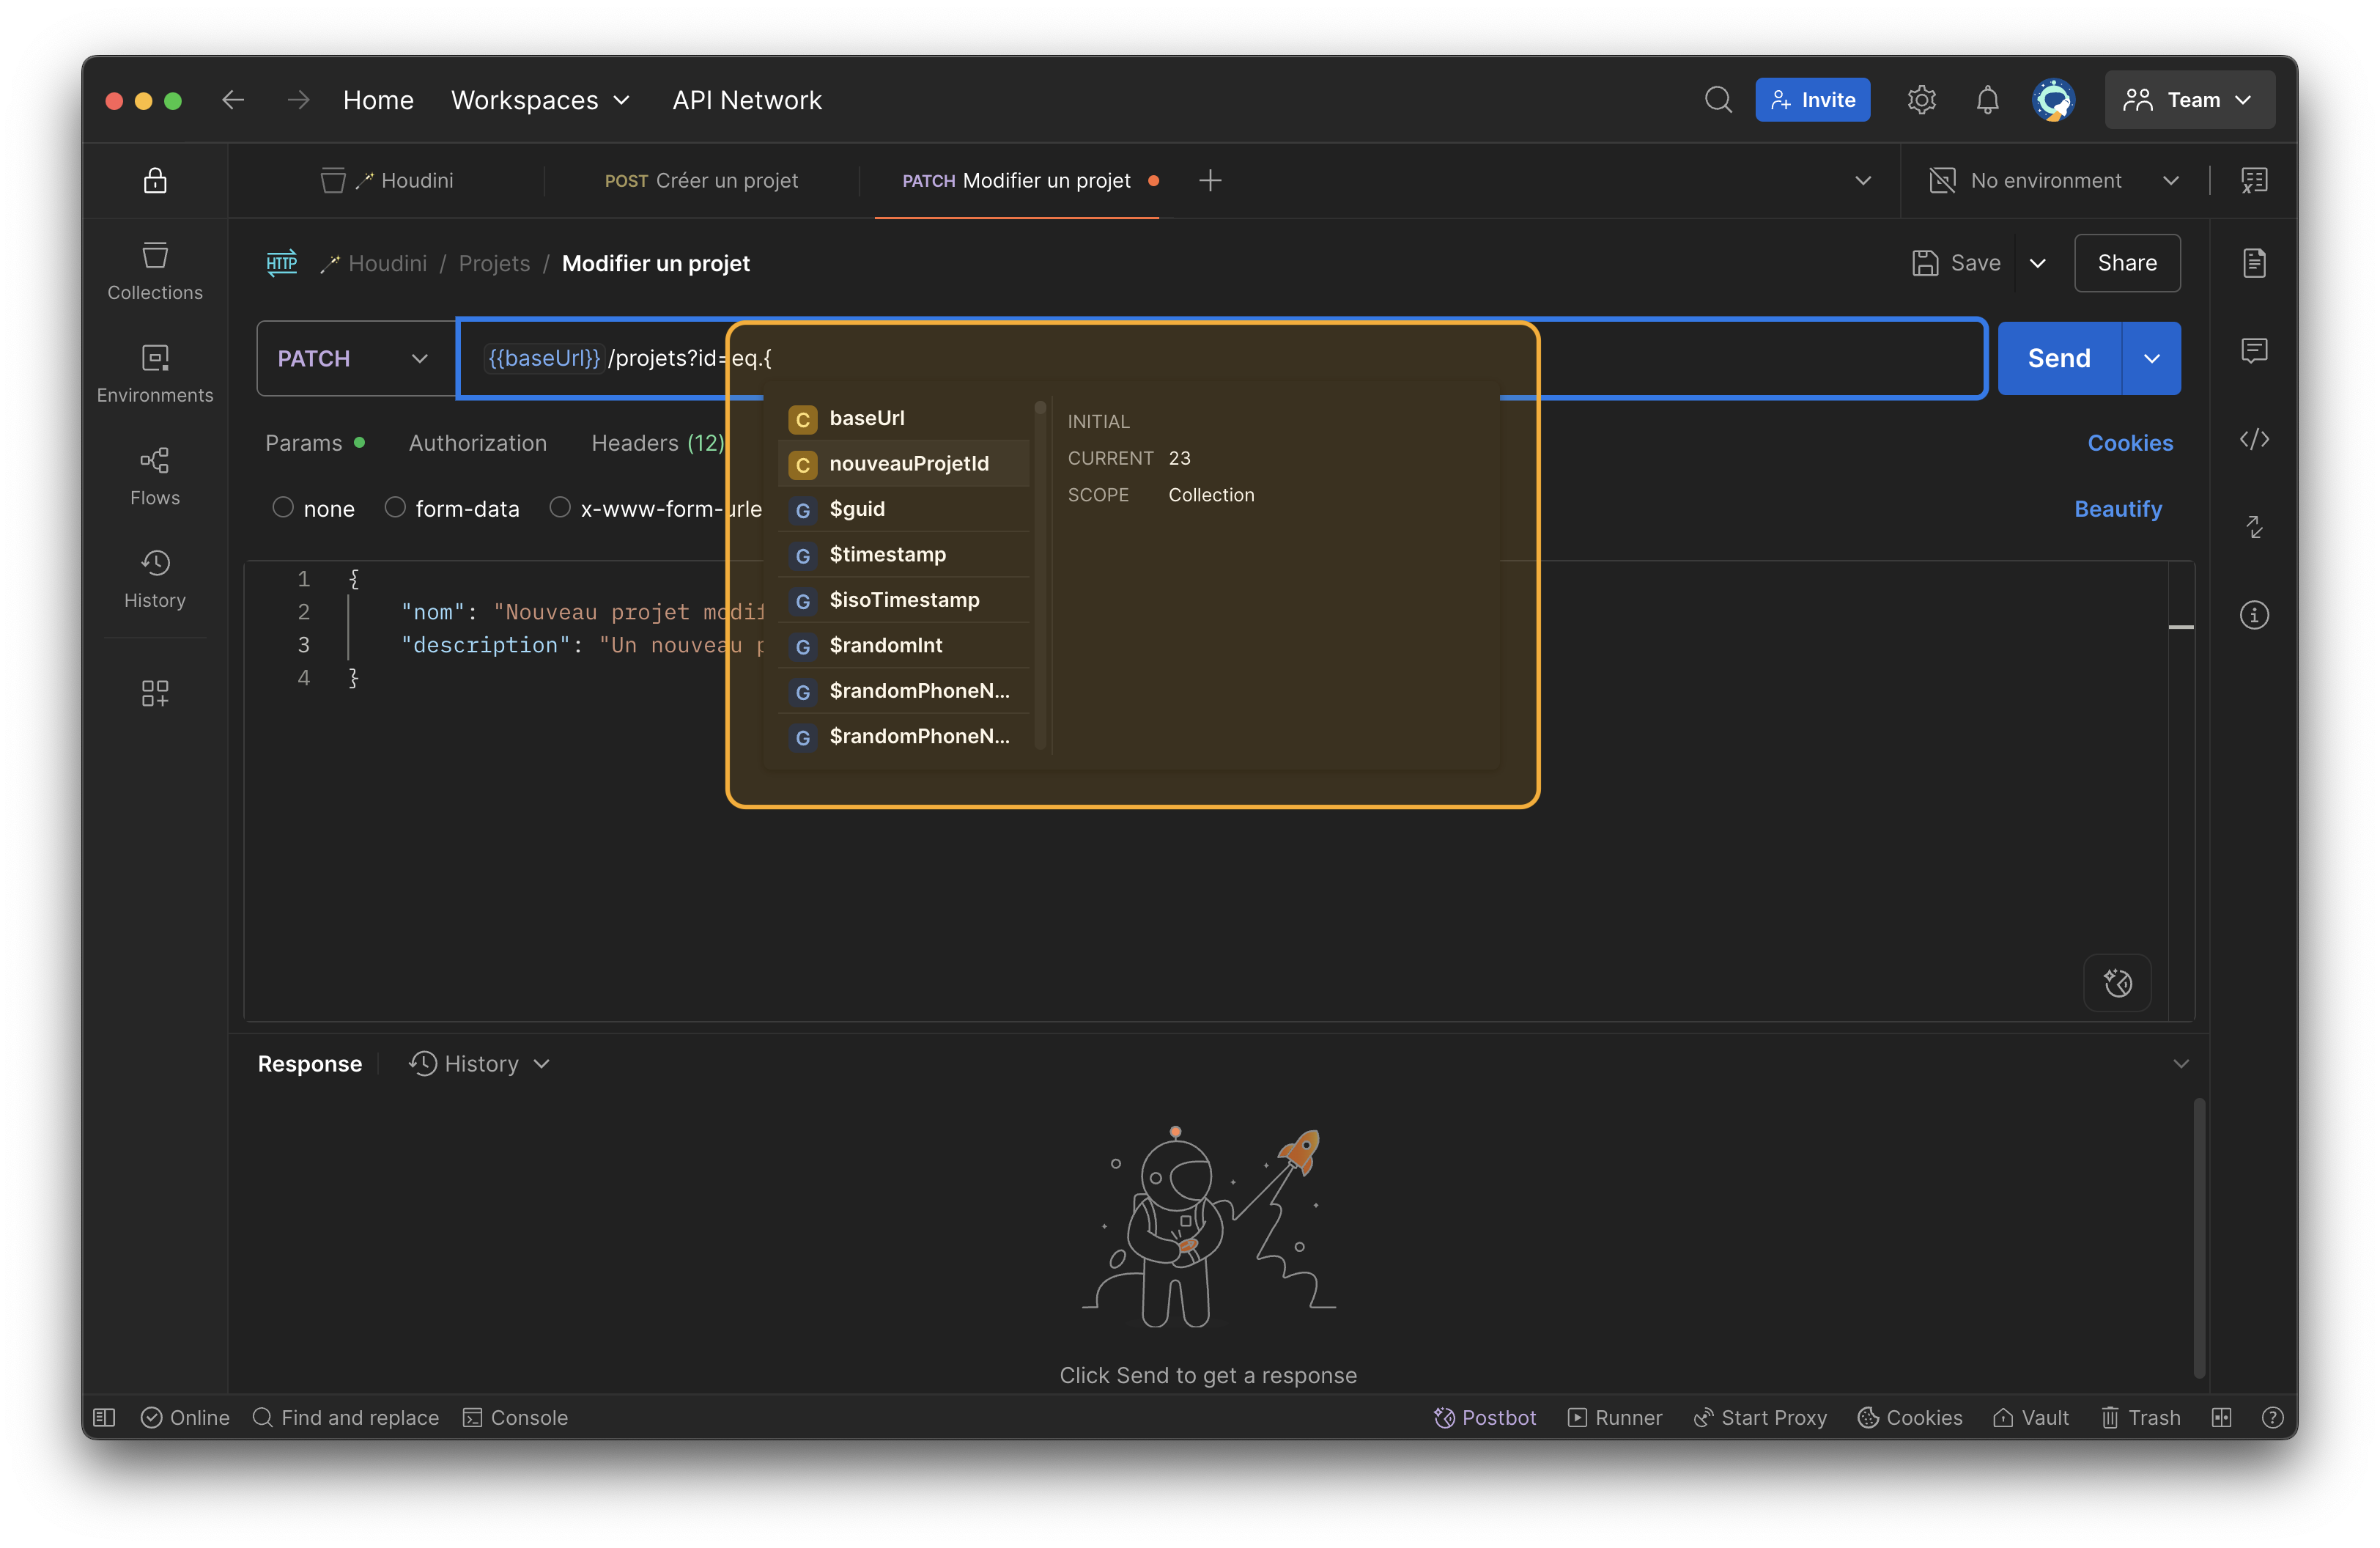The image size is (2380, 1548).
Task: Expand the Send options arrow
Action: 2151,358
